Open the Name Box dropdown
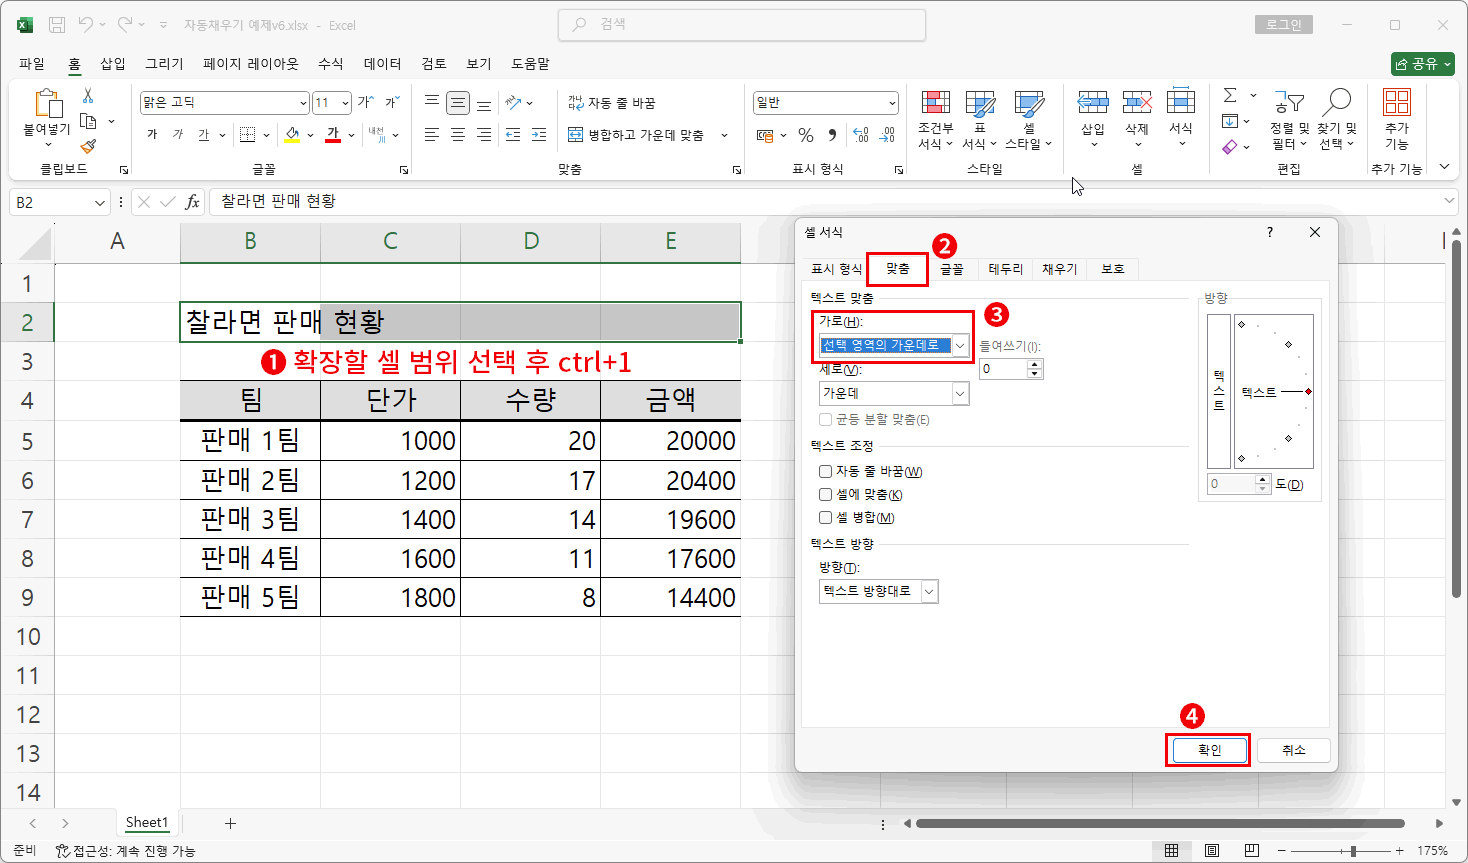Image resolution: width=1468 pixels, height=863 pixels. click(x=100, y=202)
